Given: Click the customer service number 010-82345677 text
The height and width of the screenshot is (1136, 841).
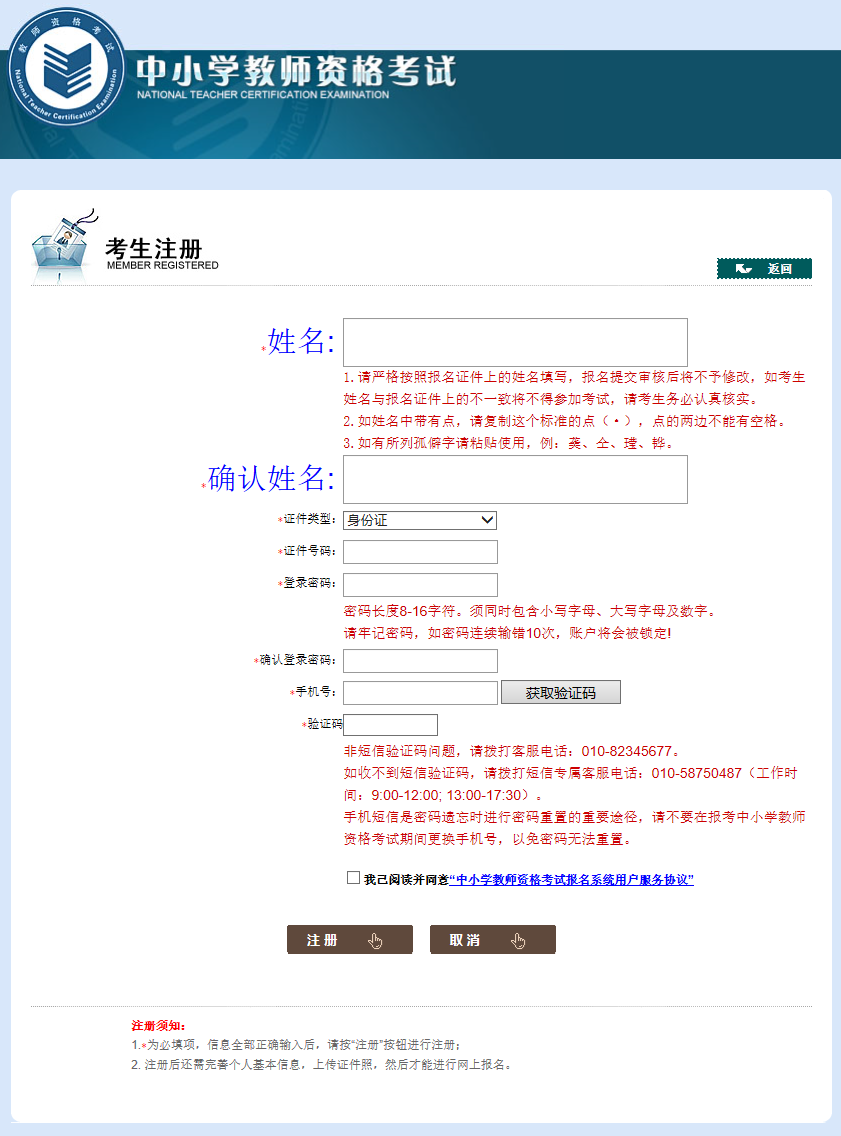Looking at the screenshot, I should tap(627, 751).
